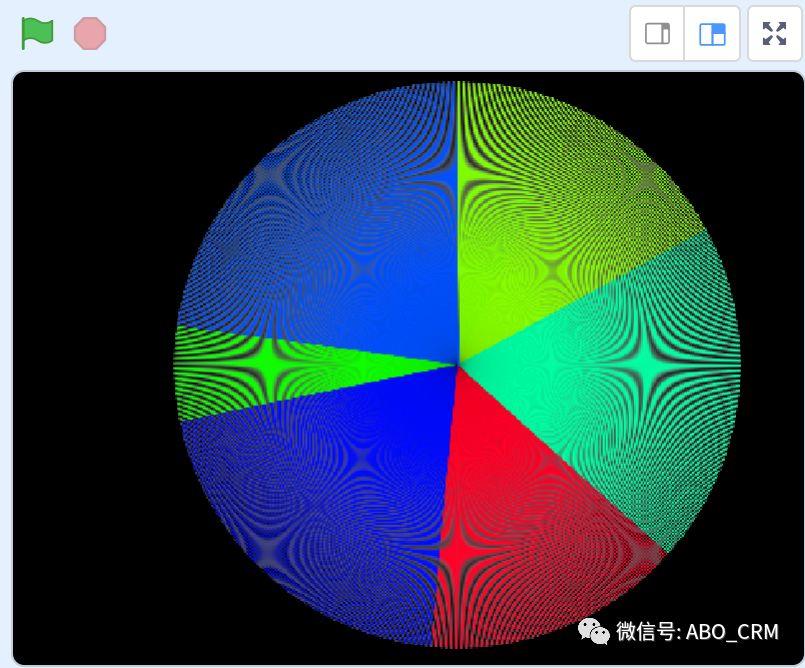Stop the project with the red octagon

[x=90, y=33]
